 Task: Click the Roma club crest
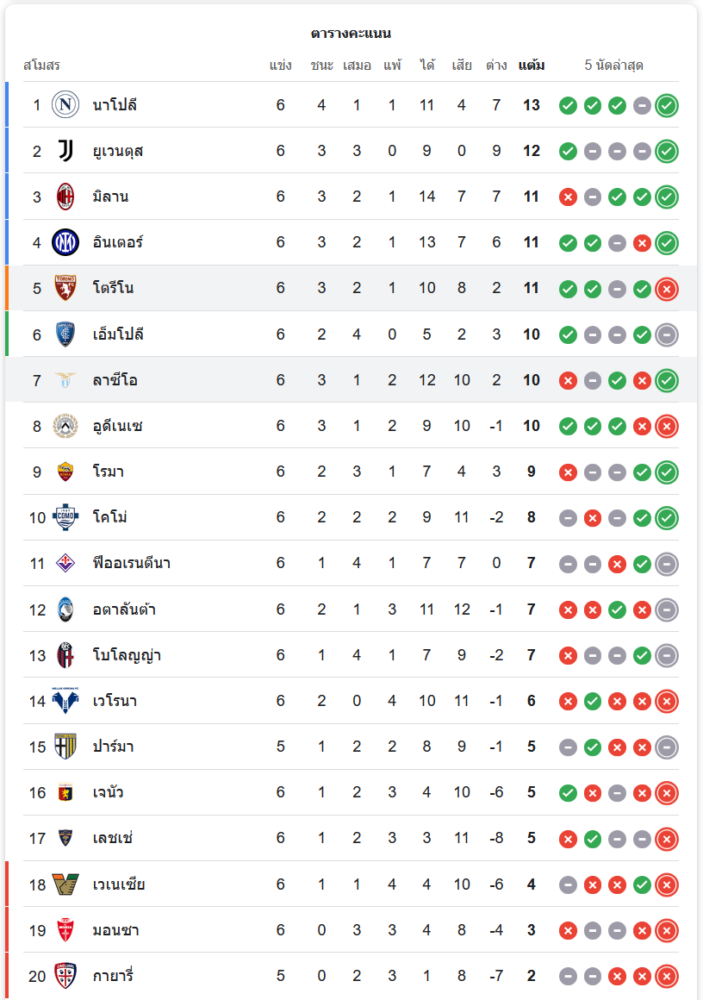[x=65, y=472]
